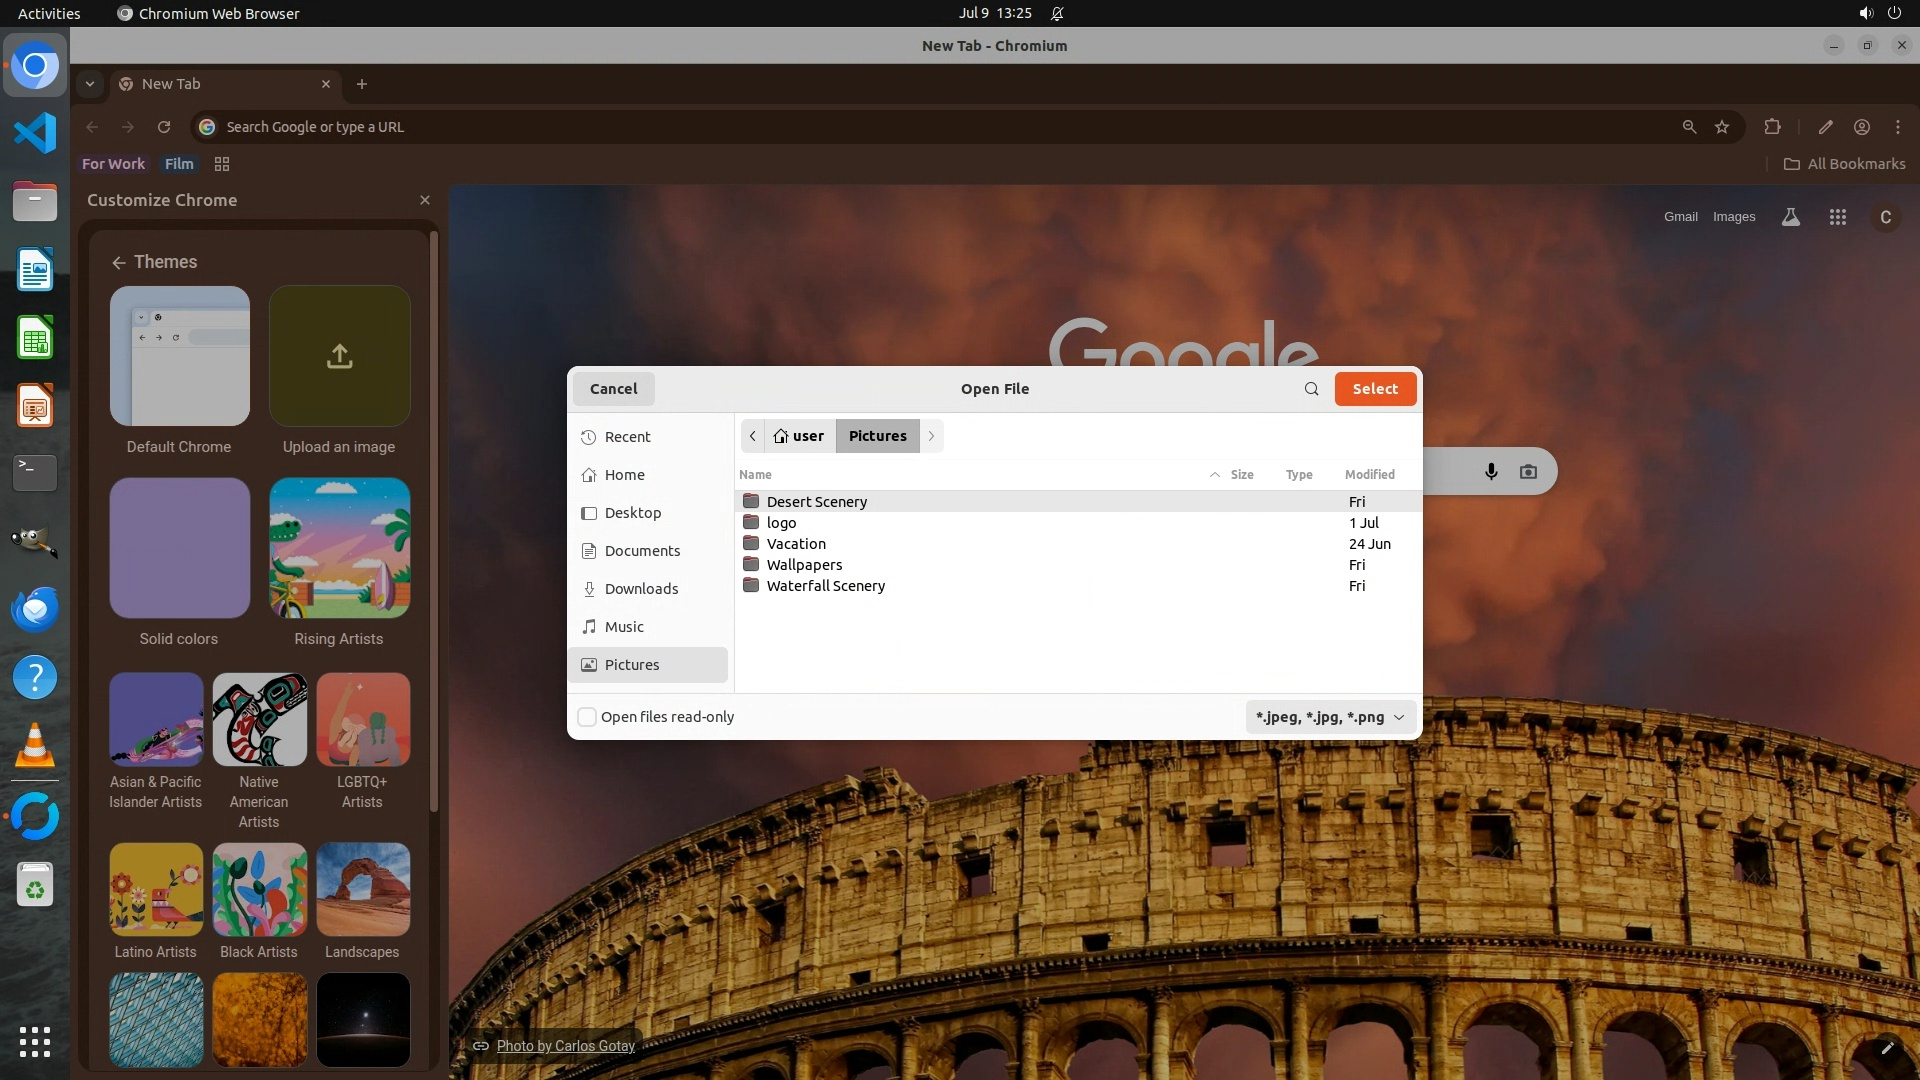Image resolution: width=1920 pixels, height=1080 pixels.
Task: Click the search icon in Open File dialog
Action: (x=1311, y=389)
